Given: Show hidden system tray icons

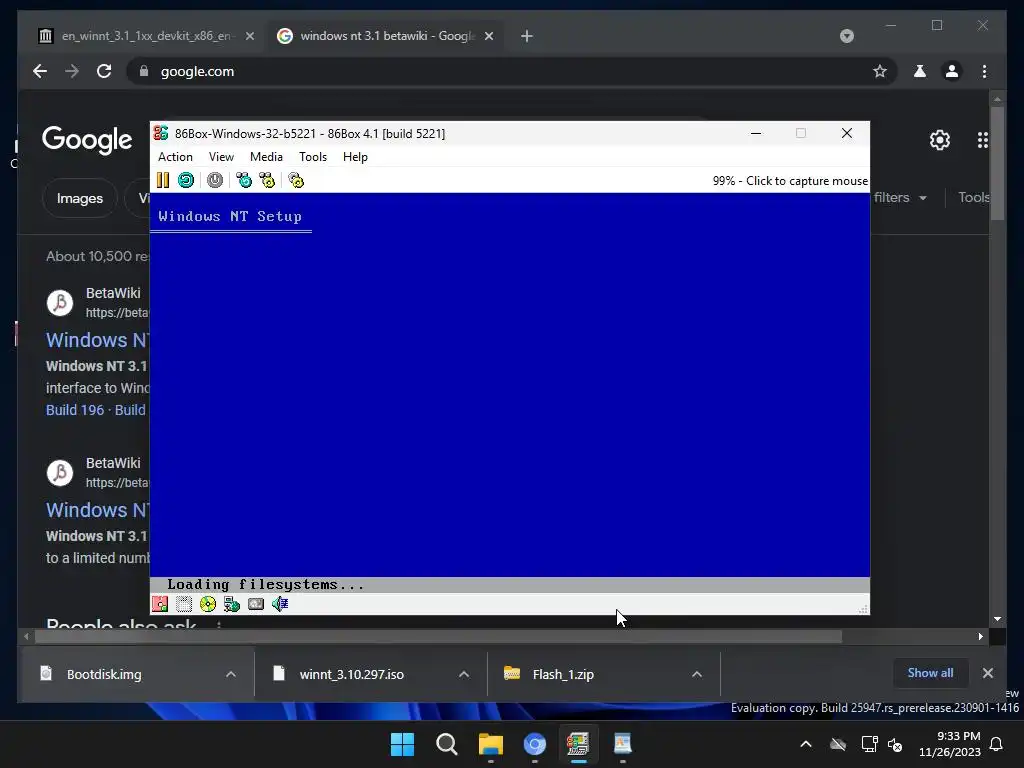Looking at the screenshot, I should pos(806,744).
